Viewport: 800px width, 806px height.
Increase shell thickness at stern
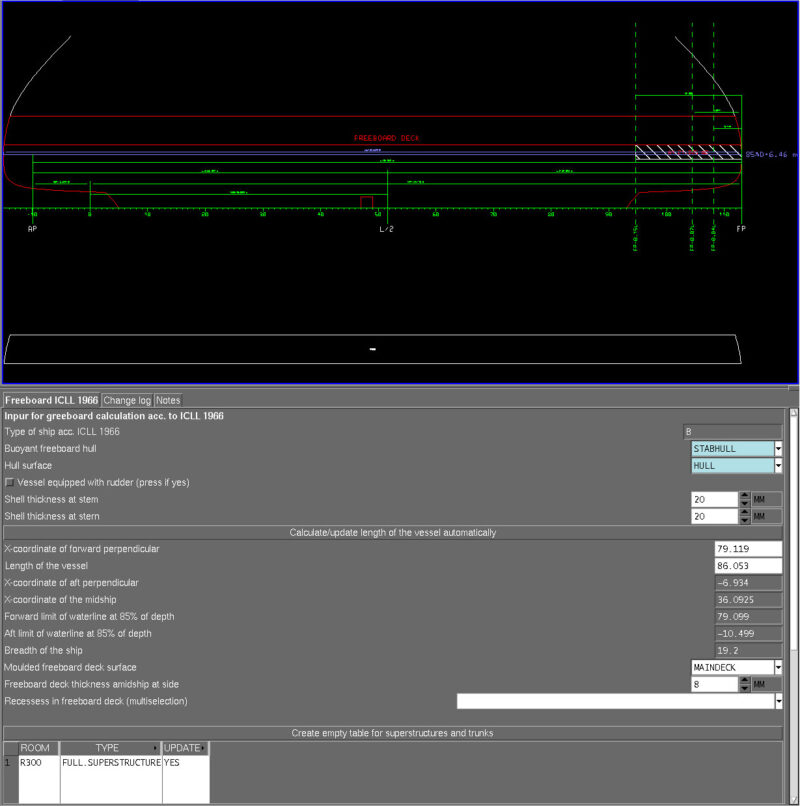[744, 512]
